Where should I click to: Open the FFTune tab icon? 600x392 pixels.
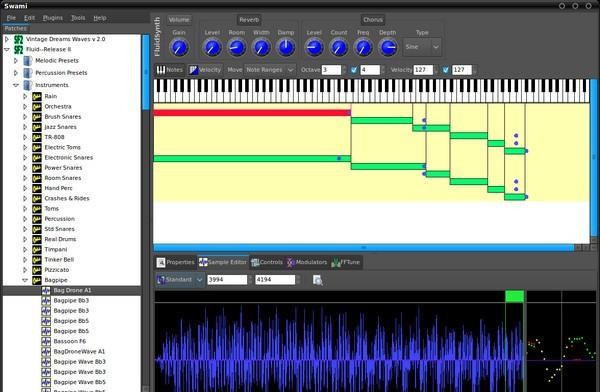point(336,262)
